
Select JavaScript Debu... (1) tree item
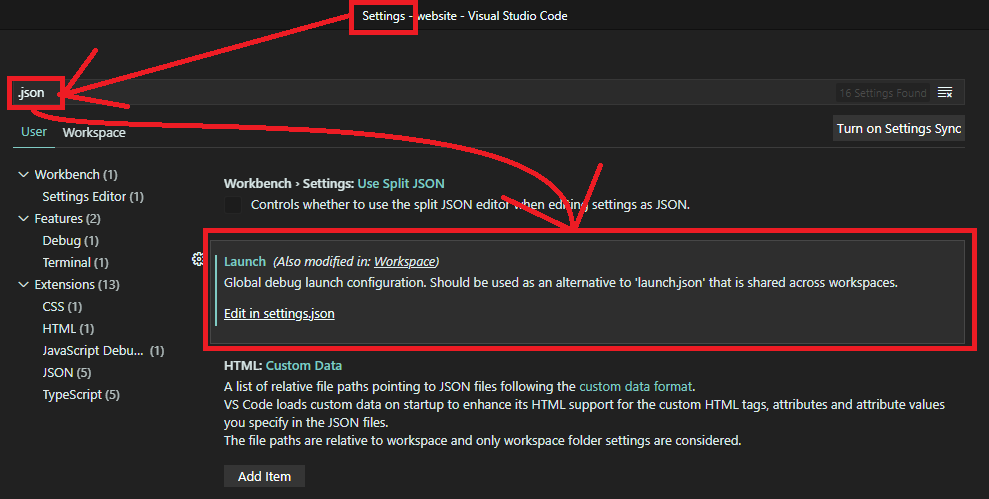103,351
